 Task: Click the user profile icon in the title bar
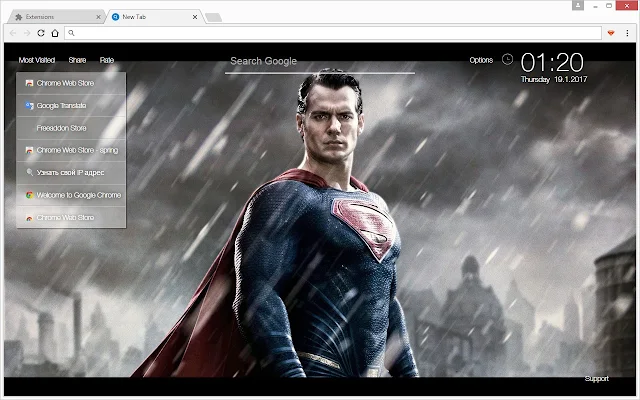pyautogui.click(x=578, y=5)
